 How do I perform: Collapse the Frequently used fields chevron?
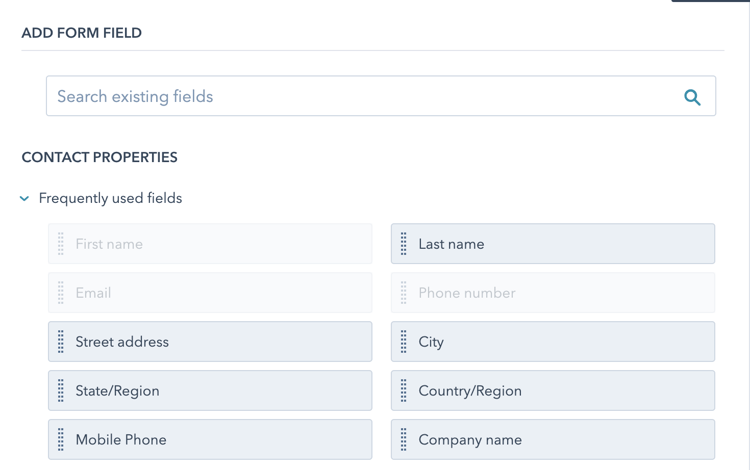tap(25, 199)
